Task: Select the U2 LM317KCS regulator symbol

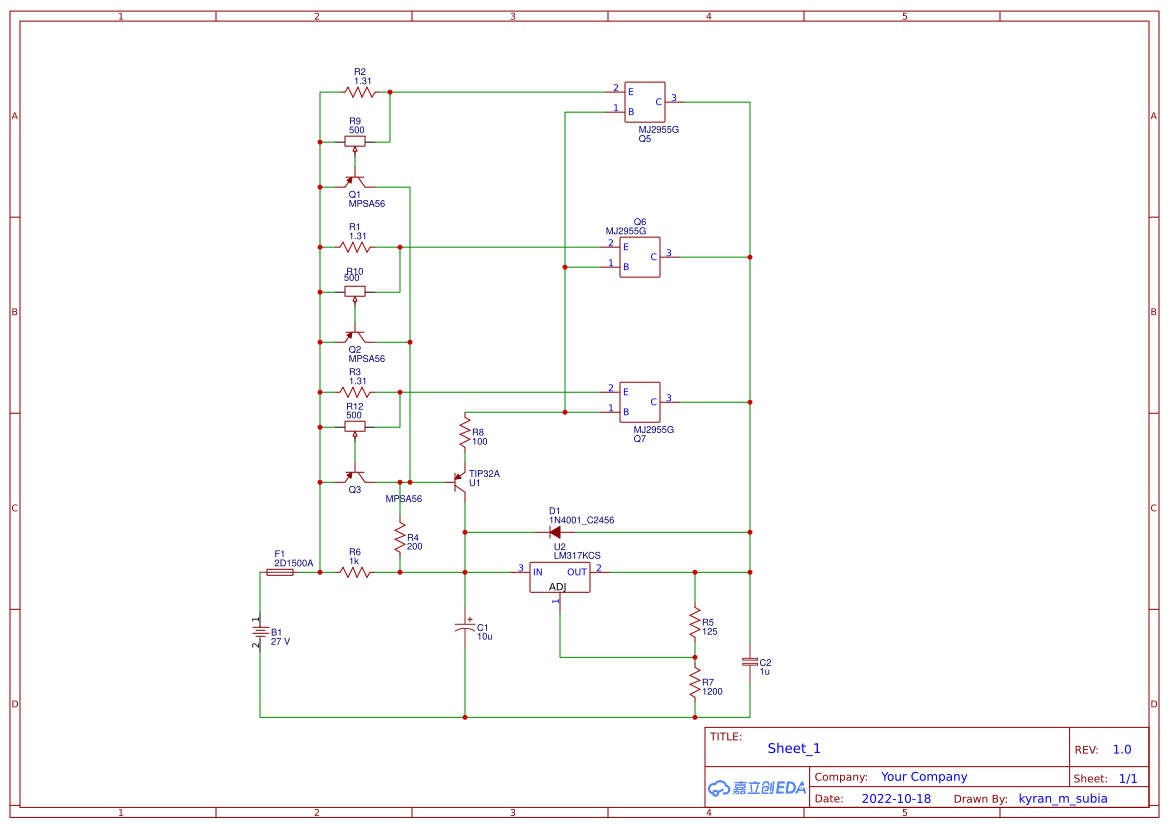Action: tap(559, 577)
